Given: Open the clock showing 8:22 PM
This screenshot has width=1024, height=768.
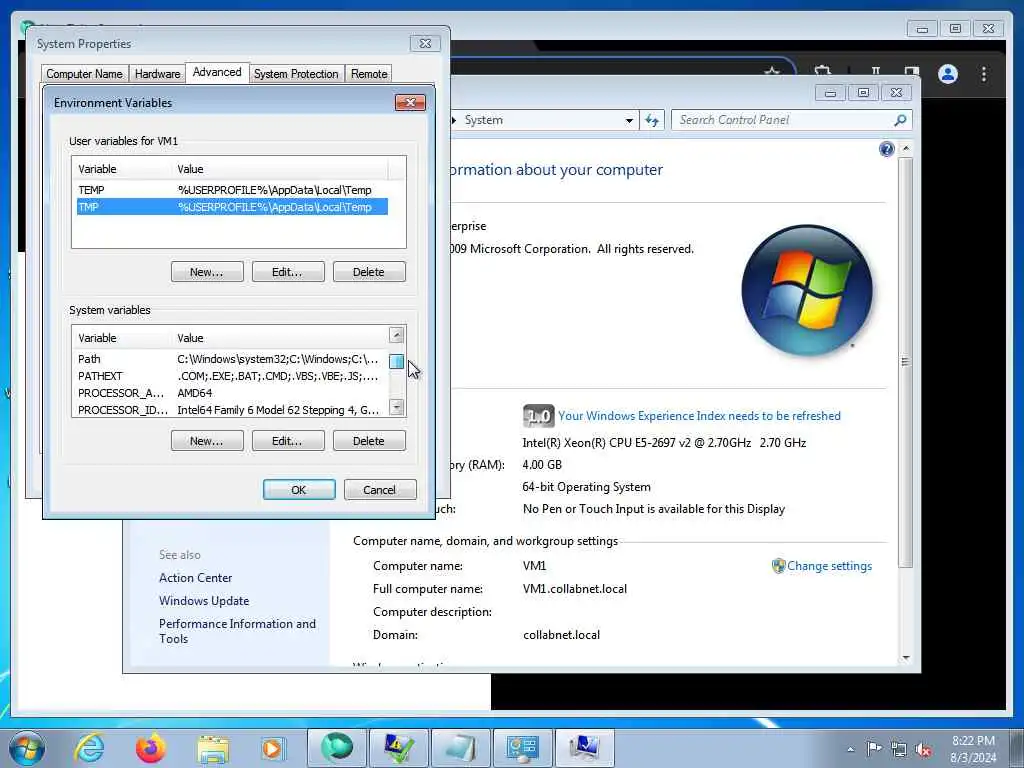Looking at the screenshot, I should click(x=973, y=749).
